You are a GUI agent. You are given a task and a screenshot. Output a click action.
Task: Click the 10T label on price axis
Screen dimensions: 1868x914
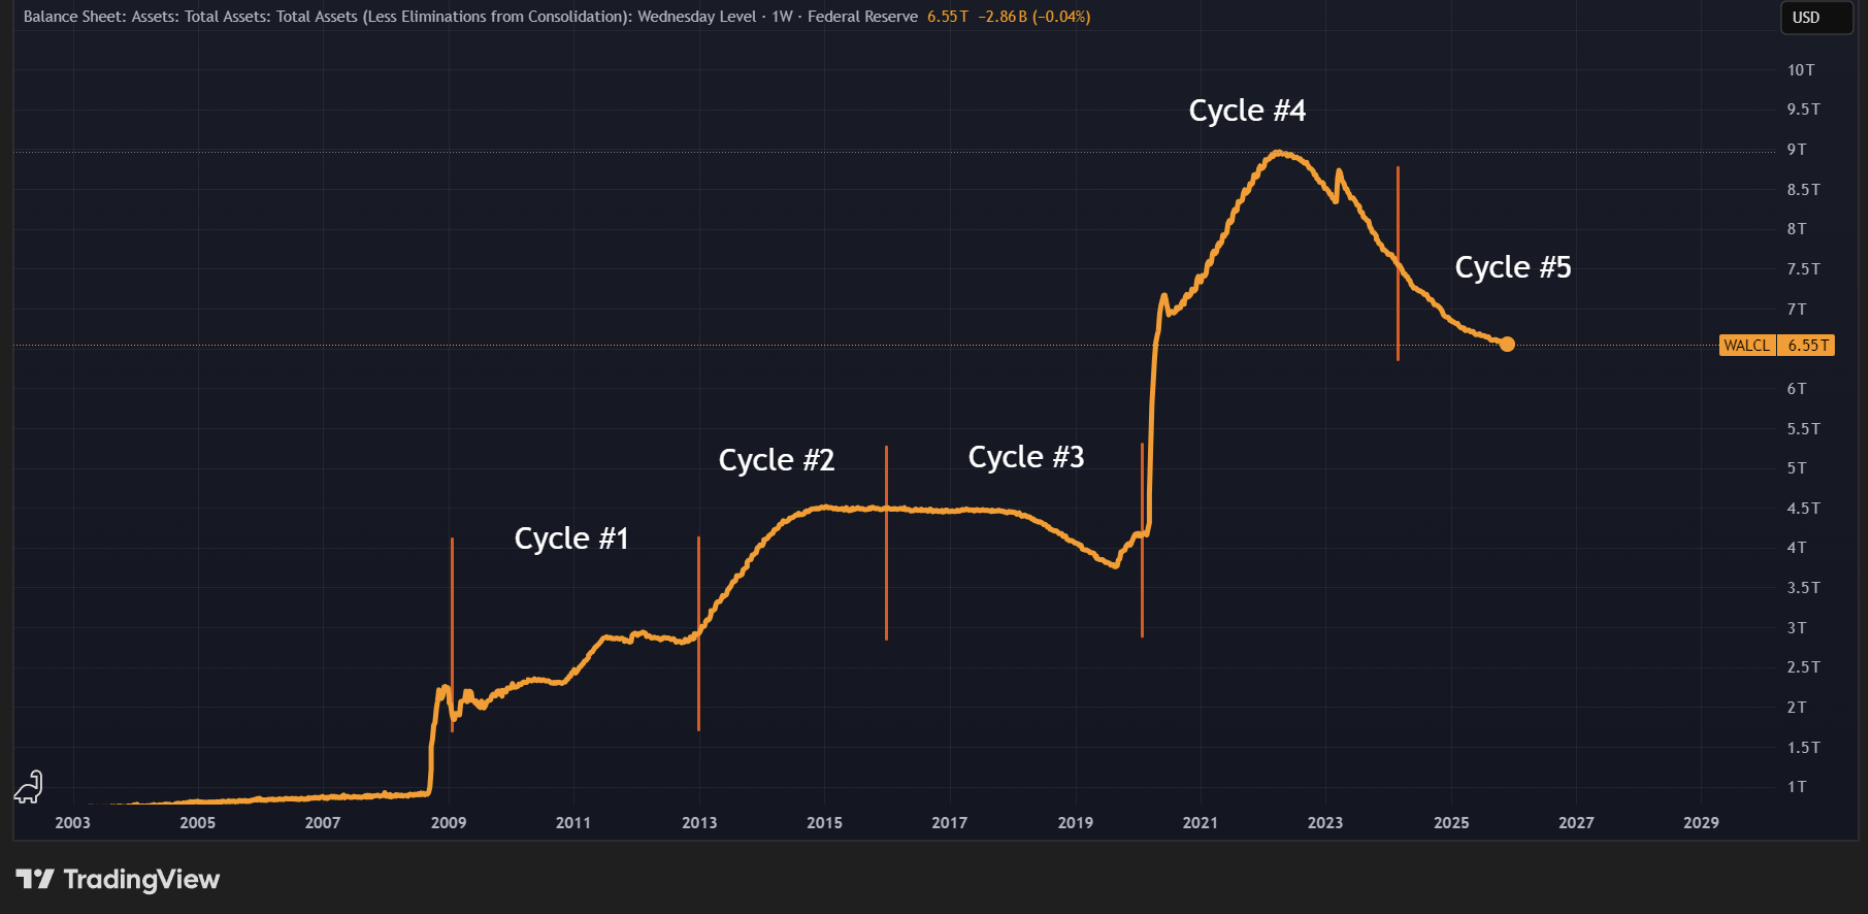[1800, 70]
